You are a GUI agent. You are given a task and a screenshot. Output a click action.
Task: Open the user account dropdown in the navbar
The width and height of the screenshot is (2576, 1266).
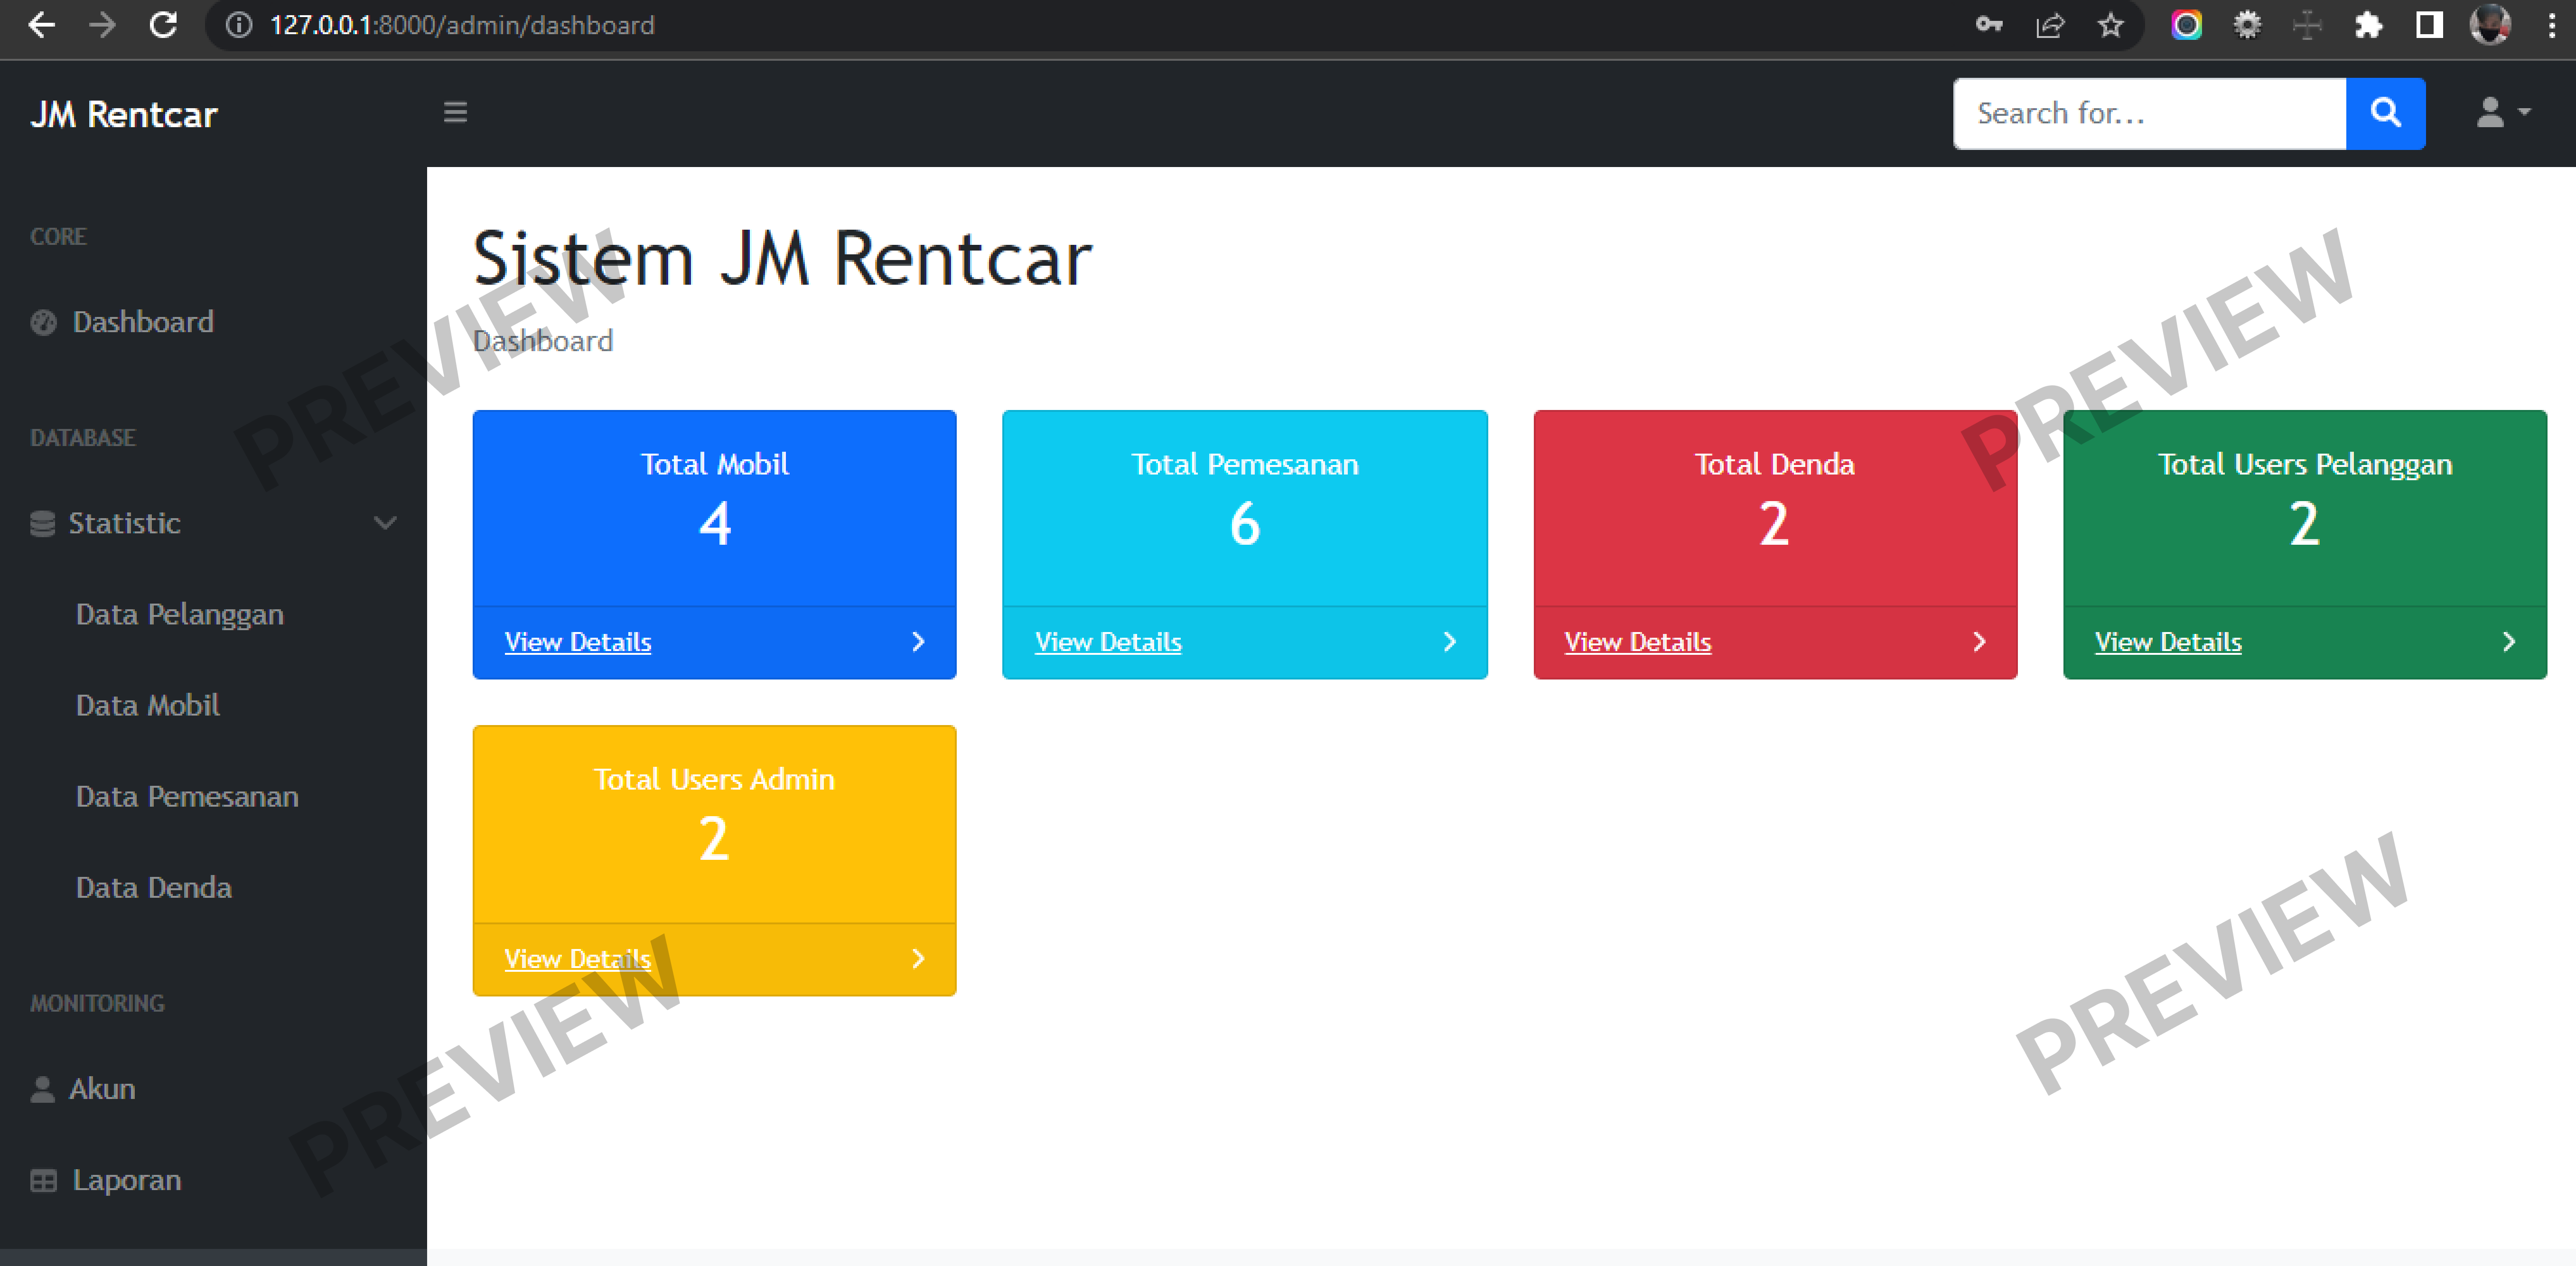[x=2503, y=112]
